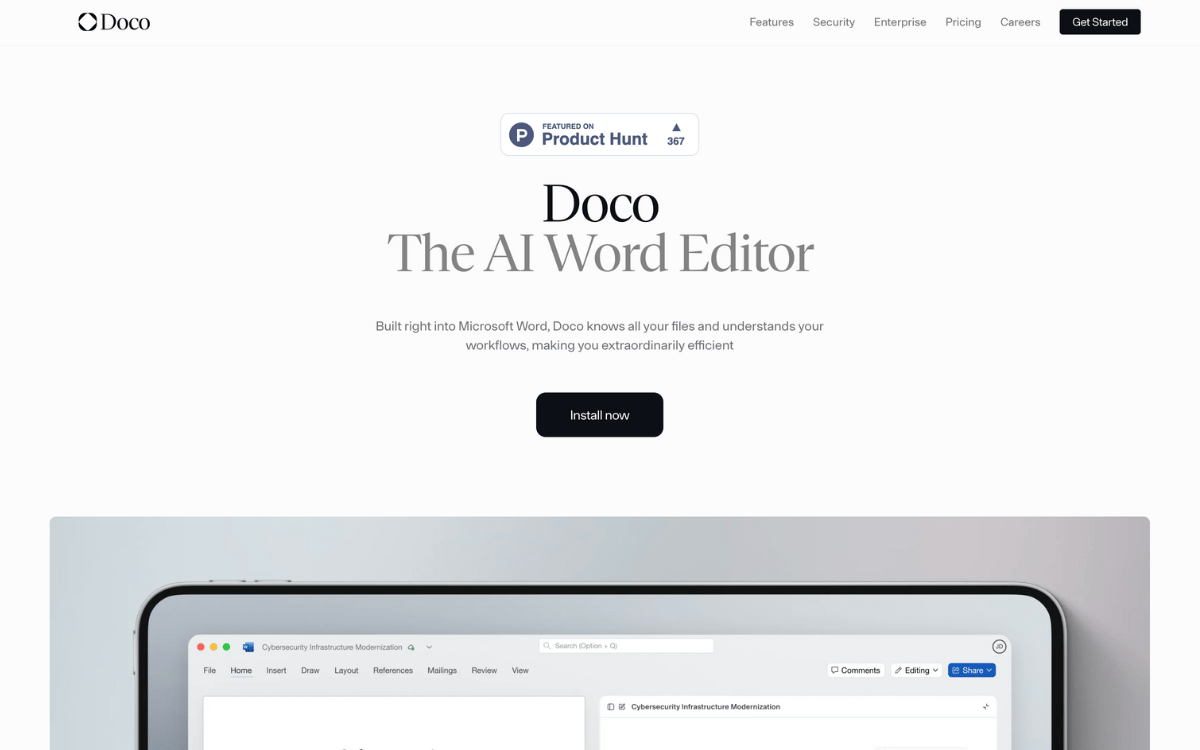Click the Doco logo in header

tap(114, 22)
